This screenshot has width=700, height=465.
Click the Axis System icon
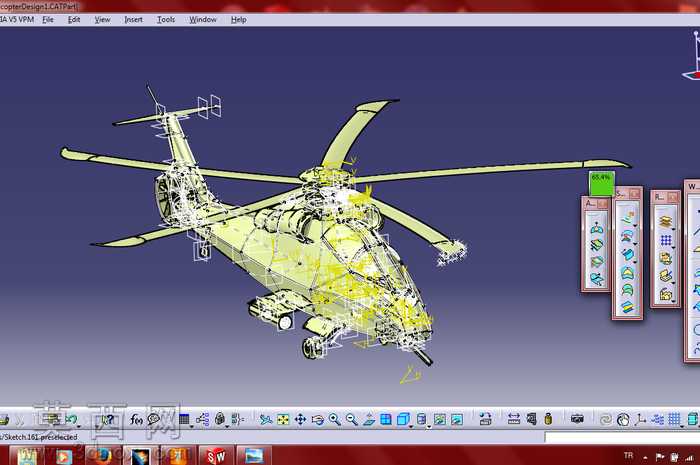[x=641, y=419]
